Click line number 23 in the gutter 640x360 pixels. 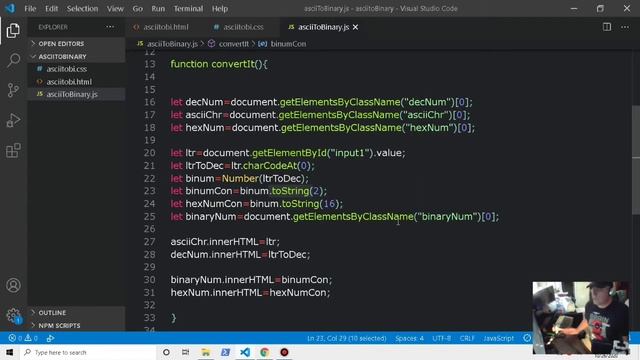149,191
